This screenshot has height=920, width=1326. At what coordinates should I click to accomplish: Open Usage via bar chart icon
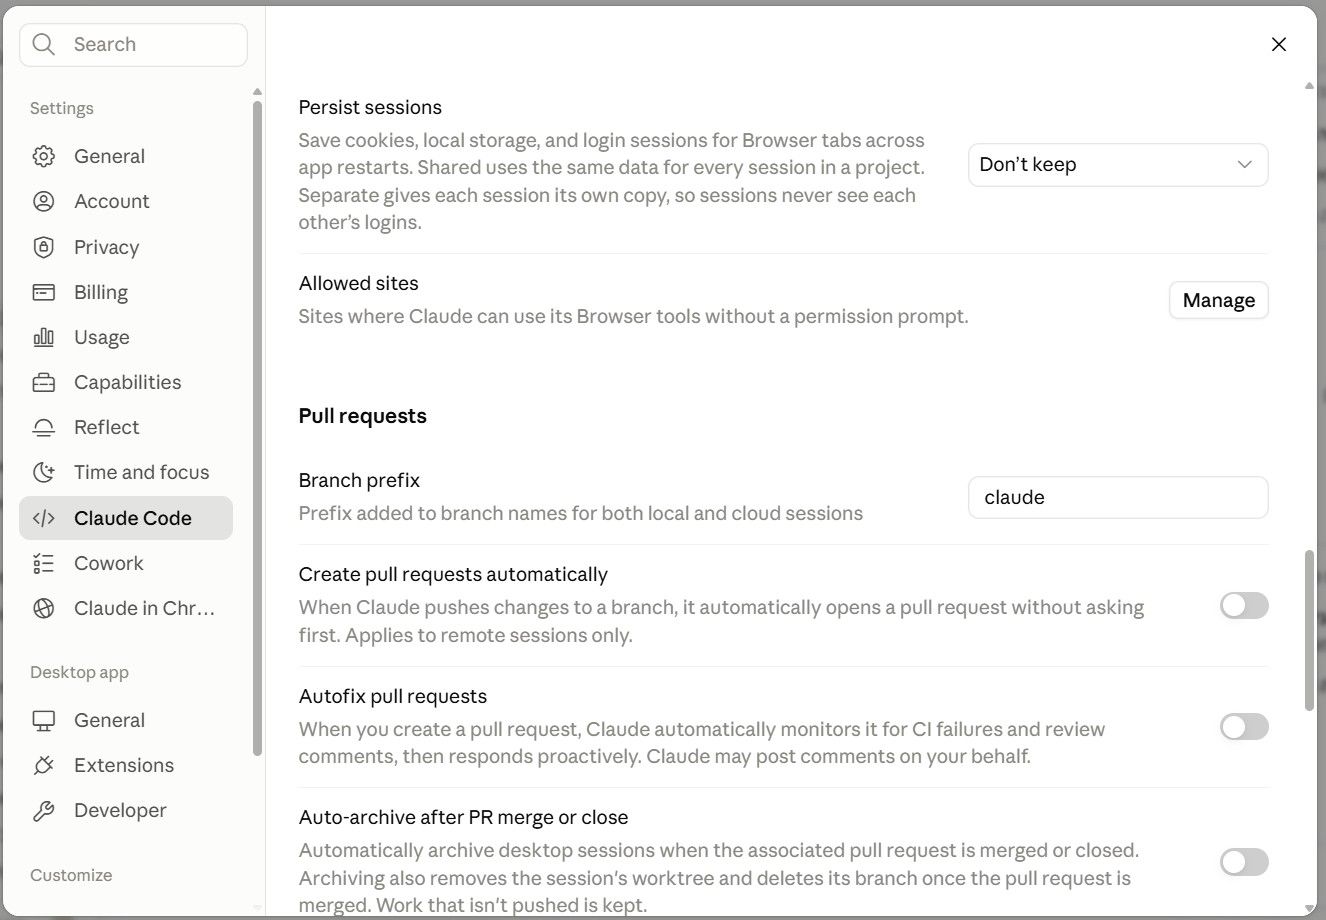43,337
